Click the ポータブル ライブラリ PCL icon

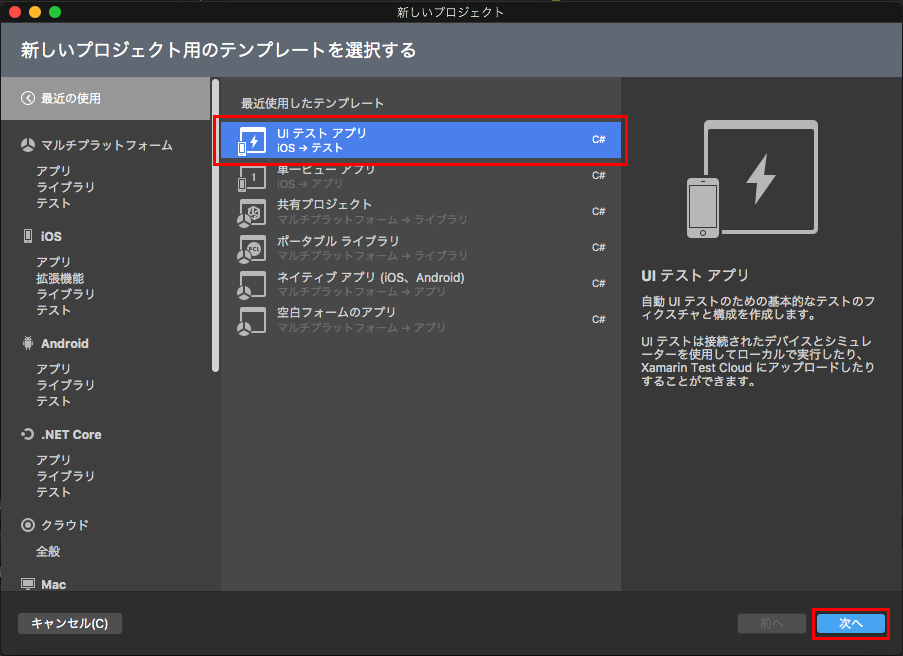pos(252,248)
